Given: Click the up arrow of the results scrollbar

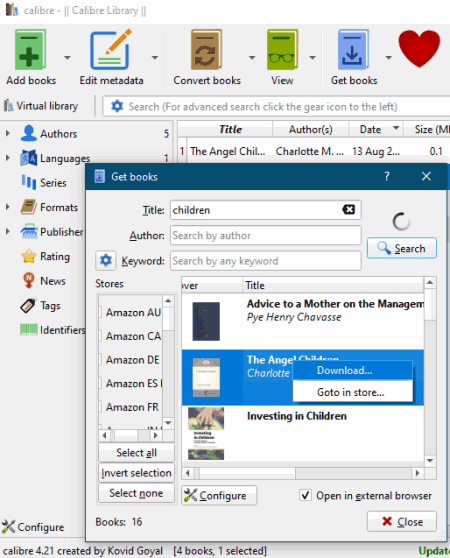Looking at the screenshot, I should 430,283.
